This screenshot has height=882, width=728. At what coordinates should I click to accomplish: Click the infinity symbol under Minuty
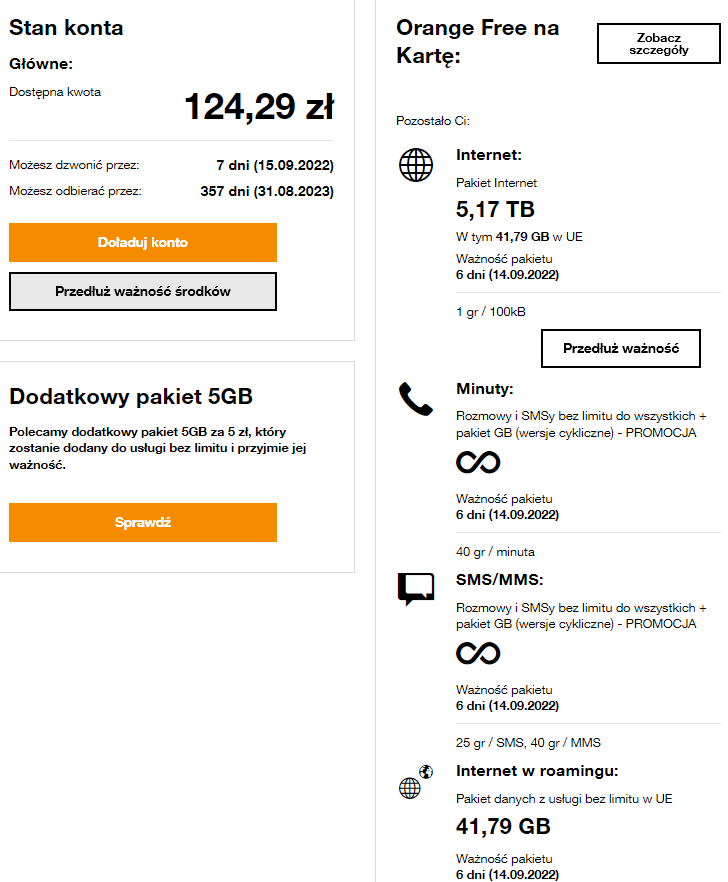coord(478,462)
